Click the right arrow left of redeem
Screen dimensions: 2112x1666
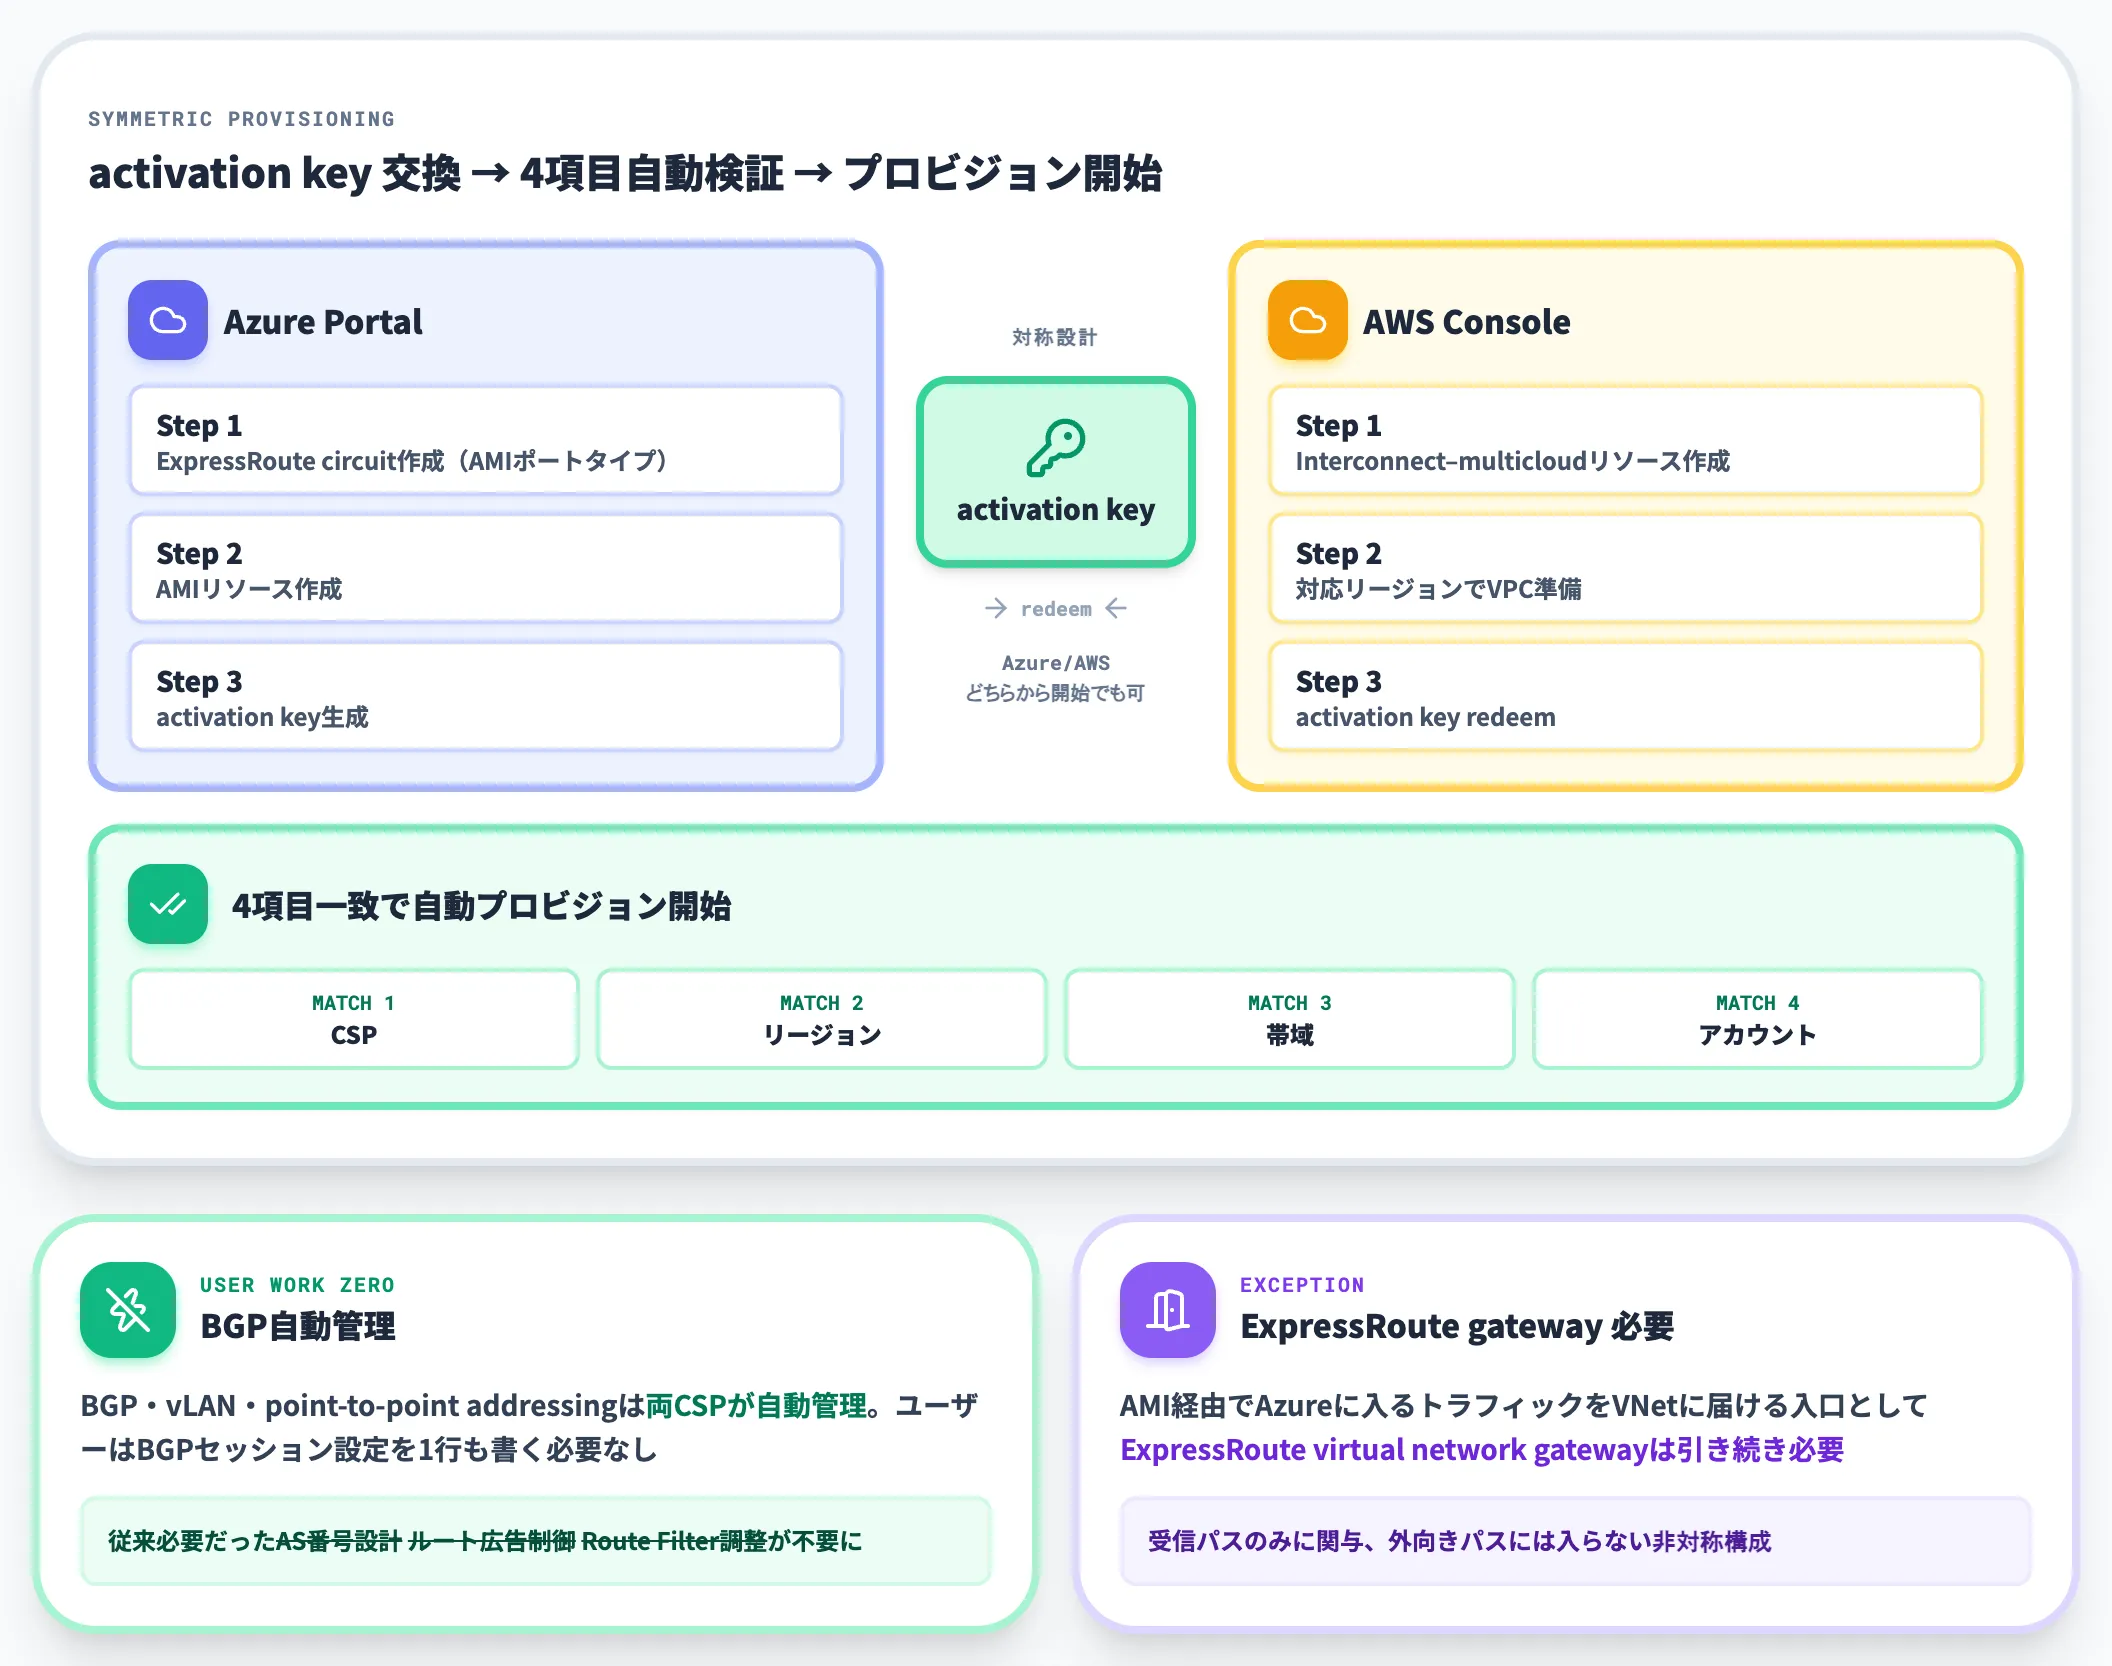[x=996, y=608]
